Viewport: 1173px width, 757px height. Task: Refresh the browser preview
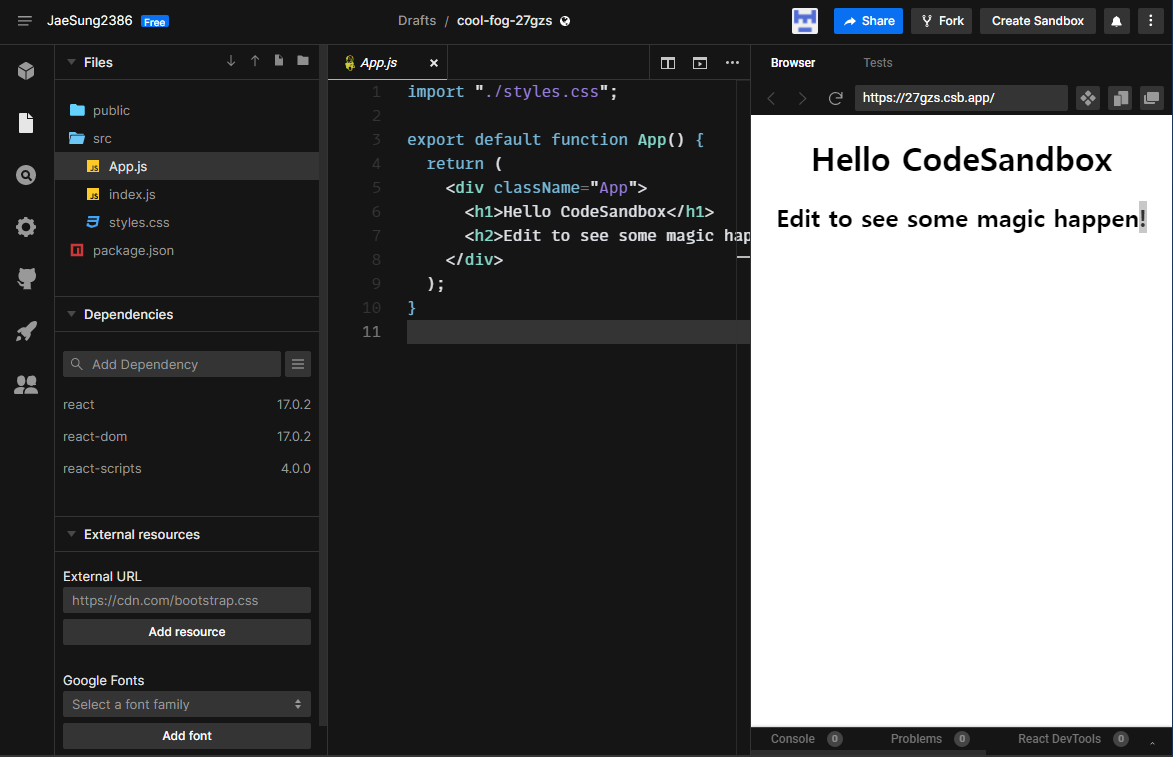tap(835, 97)
